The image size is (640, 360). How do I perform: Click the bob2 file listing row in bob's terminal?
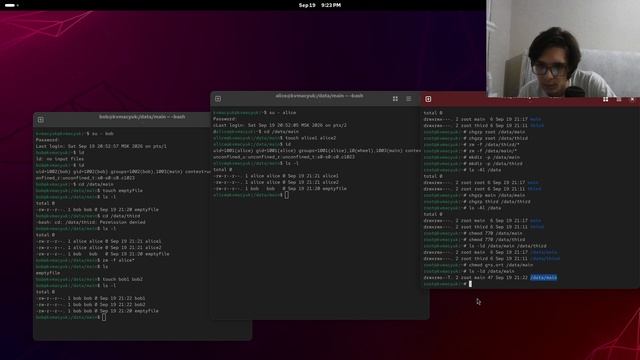coord(90,304)
